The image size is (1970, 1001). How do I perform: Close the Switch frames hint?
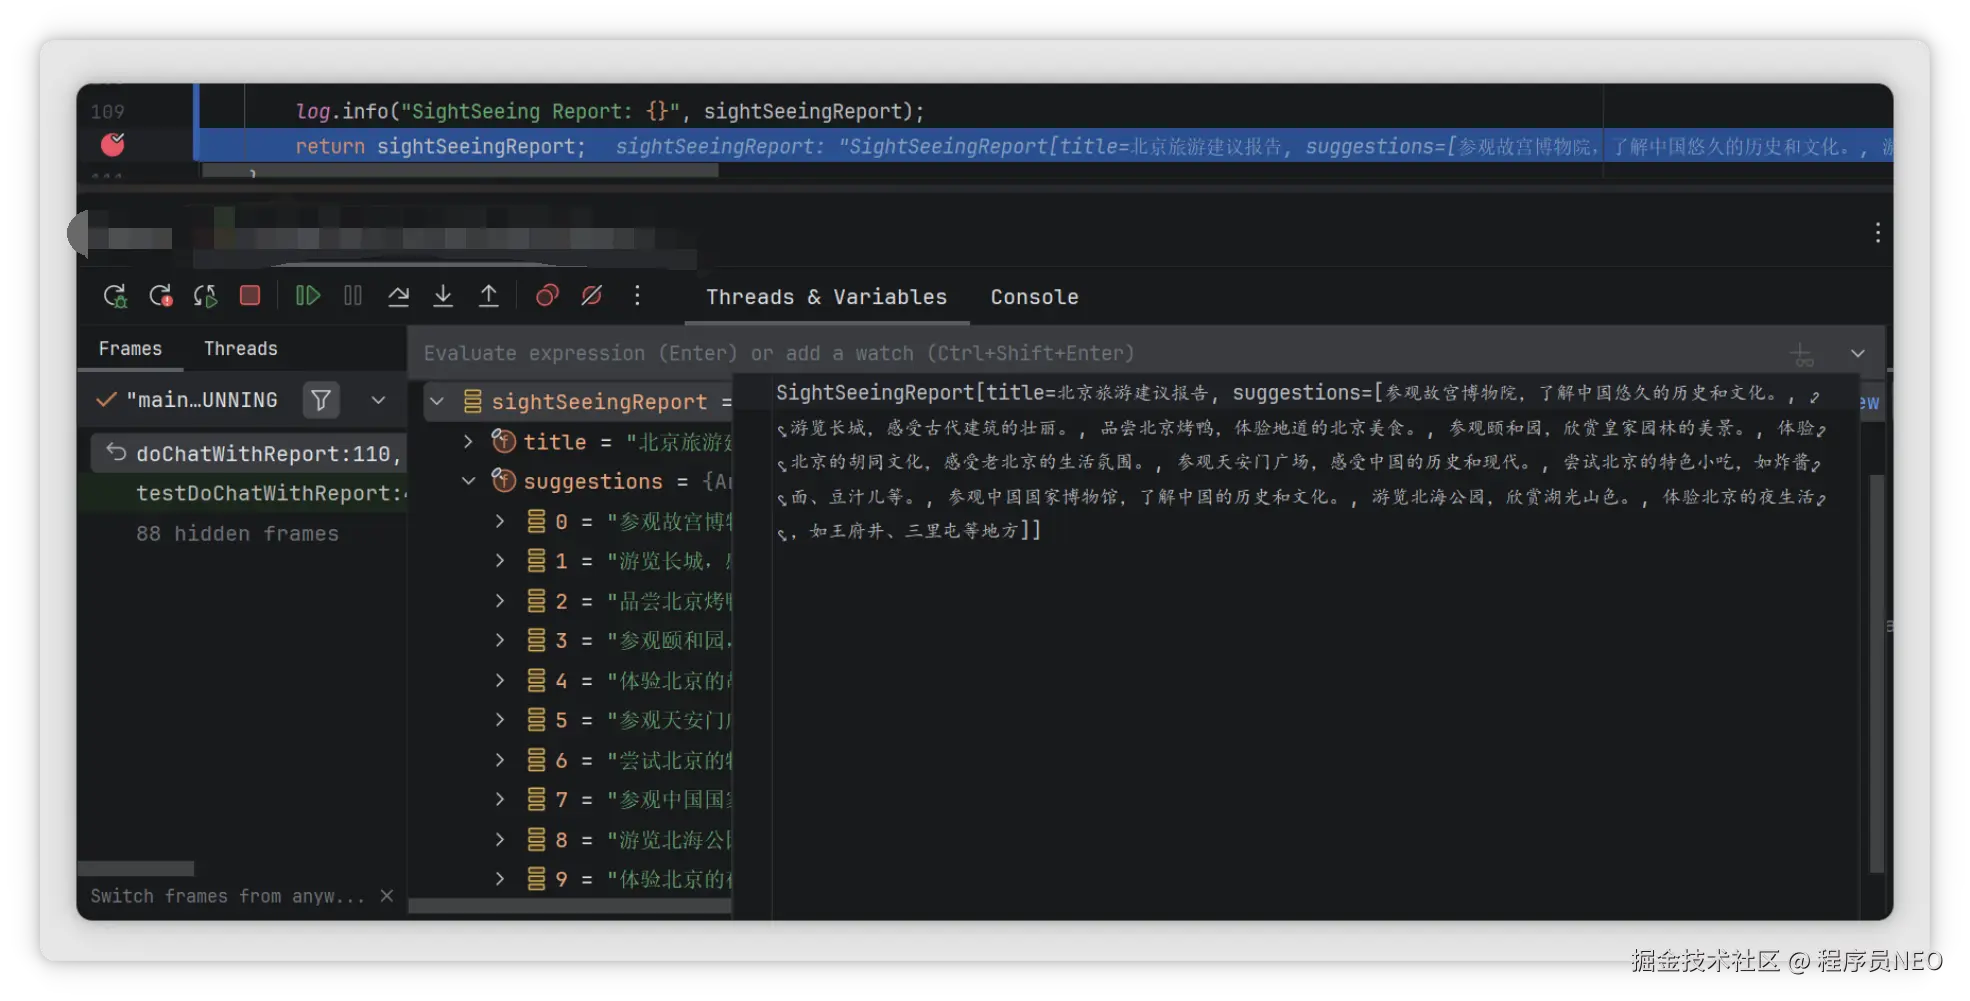click(x=387, y=896)
